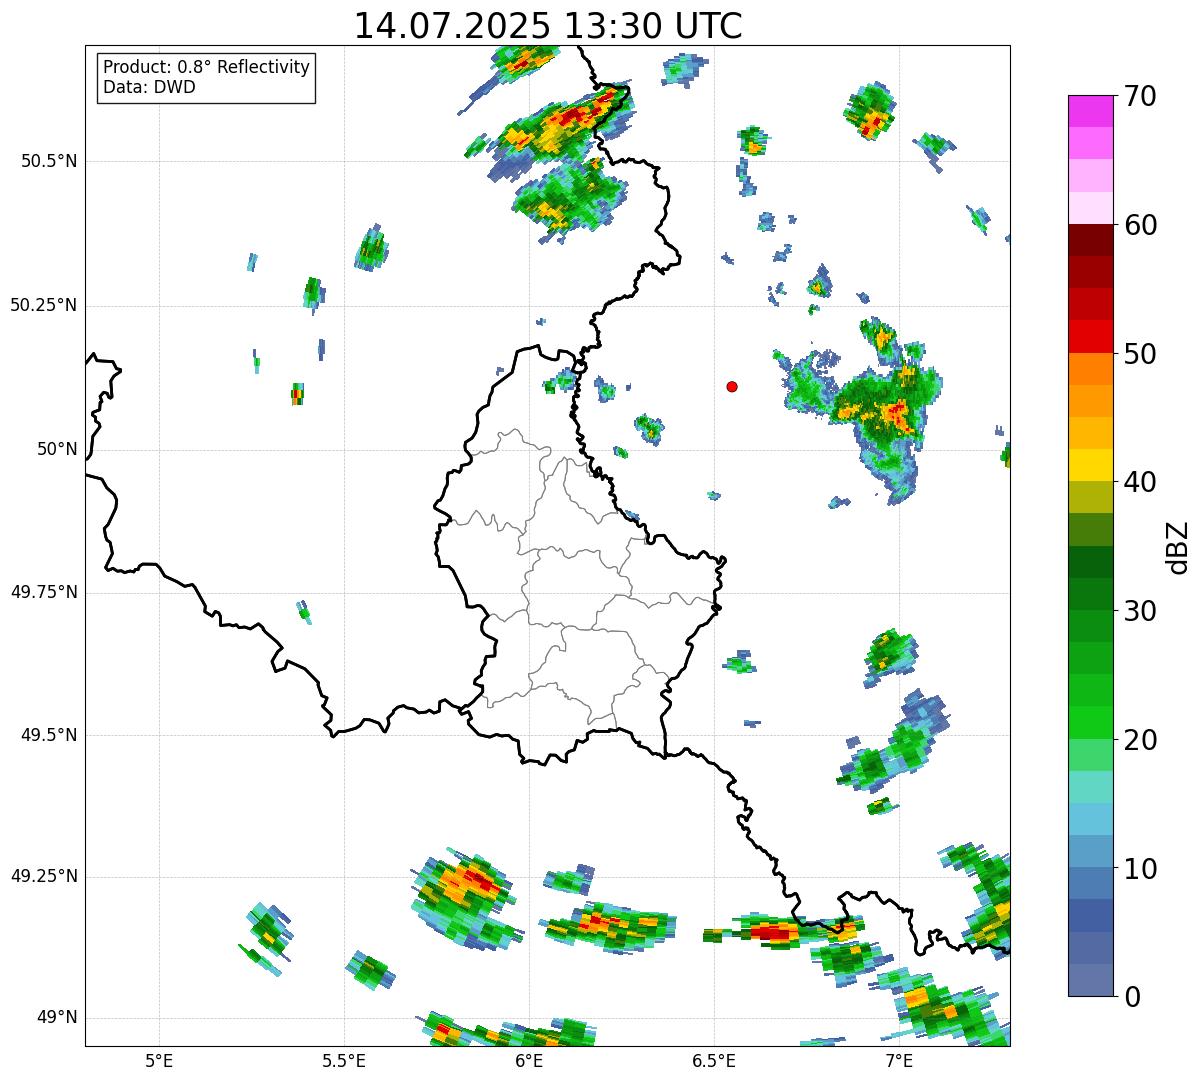Click the 49.75°N latitude label
The image size is (1202, 1081).
coord(44,592)
